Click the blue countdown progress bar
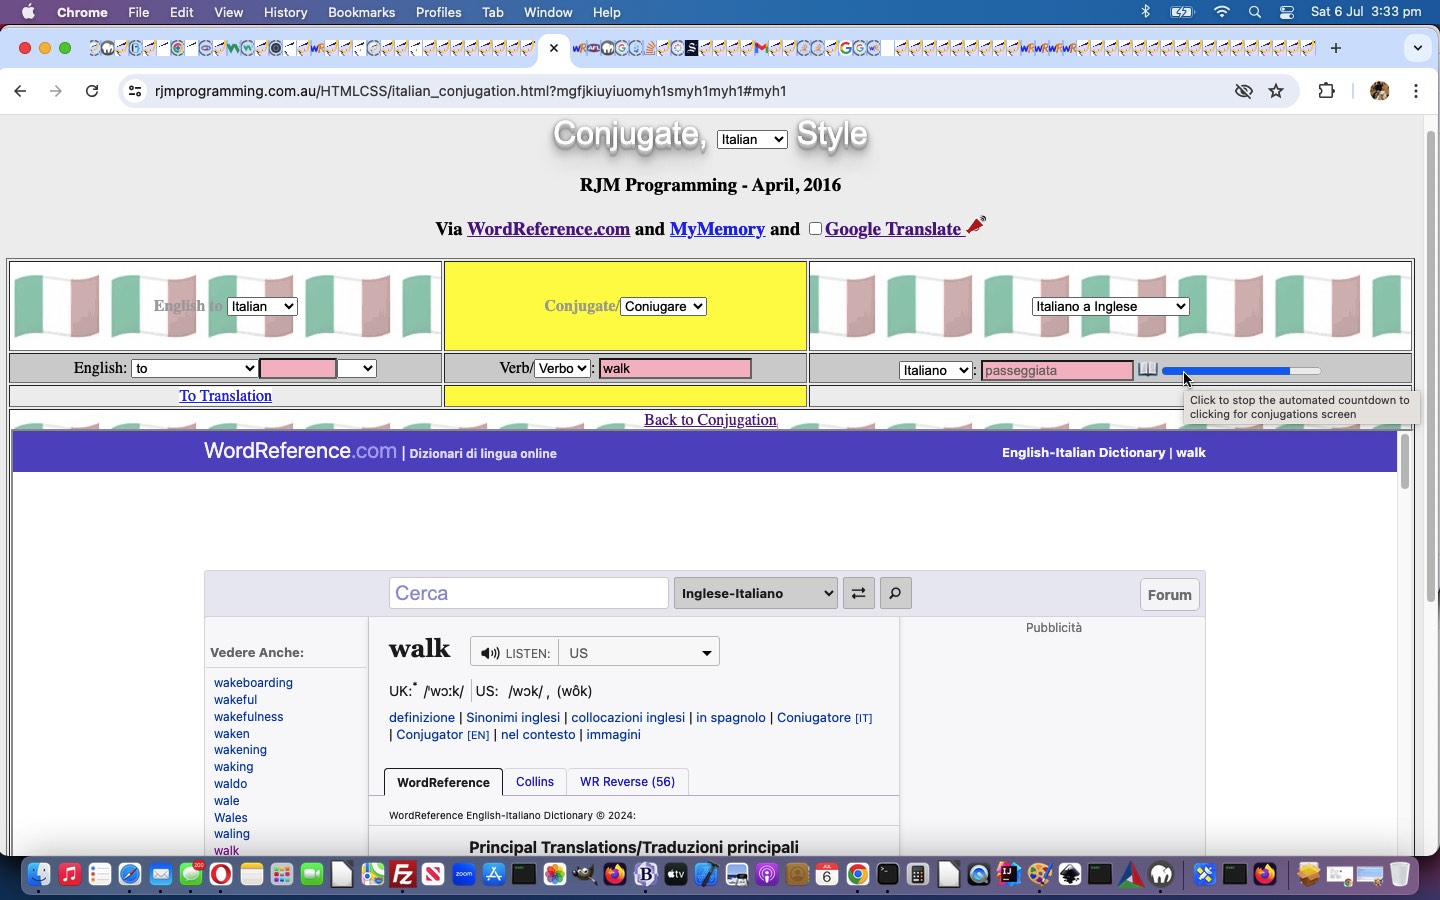 pyautogui.click(x=1241, y=371)
